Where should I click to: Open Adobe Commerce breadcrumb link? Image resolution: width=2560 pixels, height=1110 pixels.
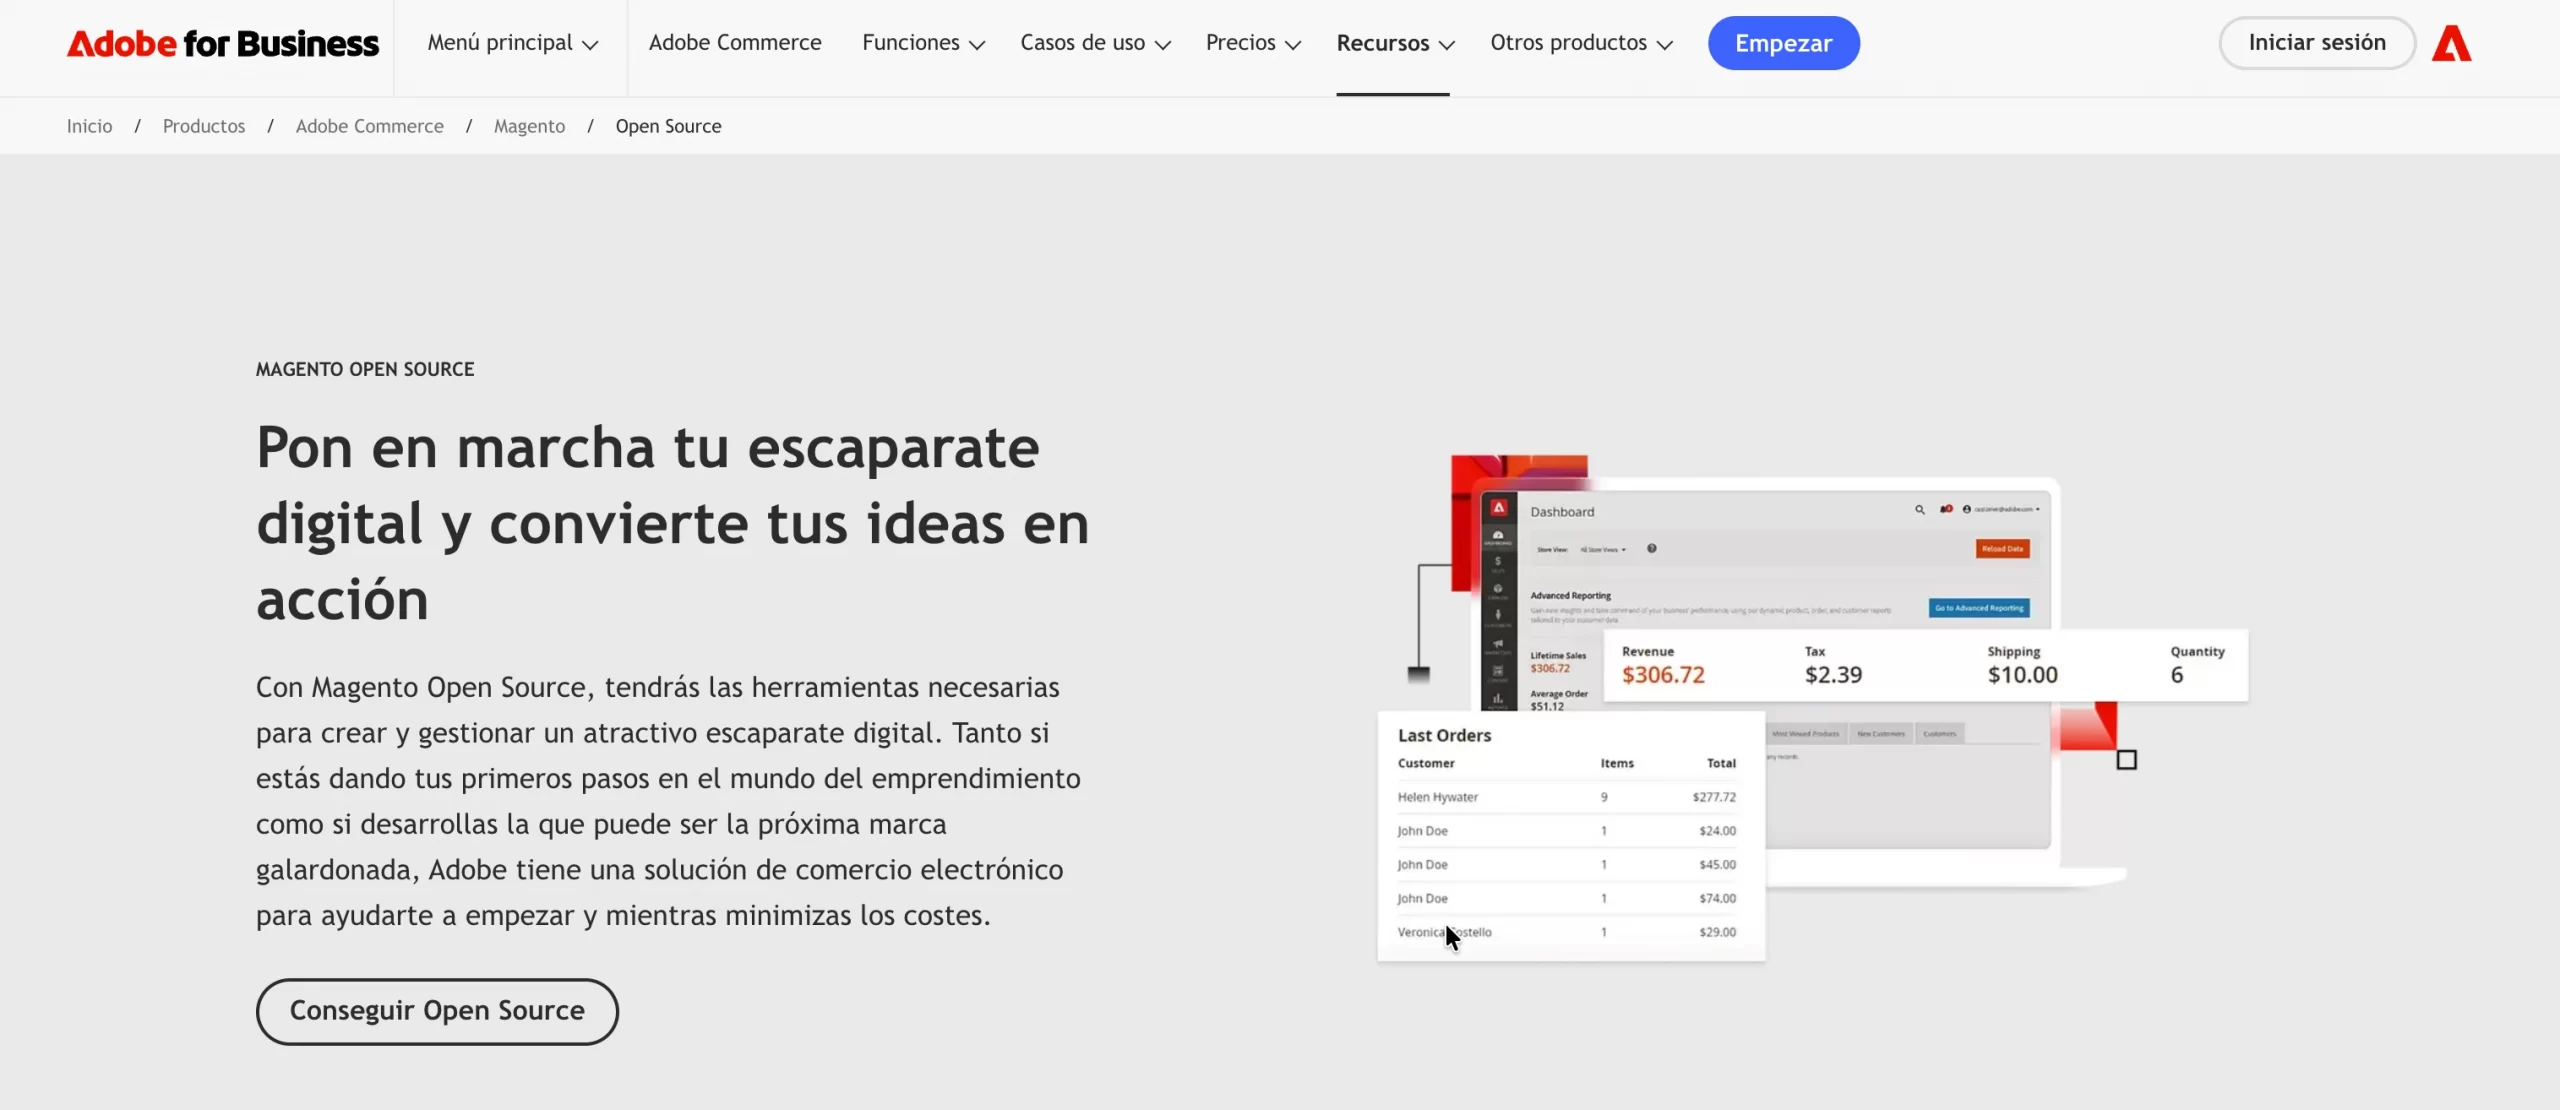369,126
